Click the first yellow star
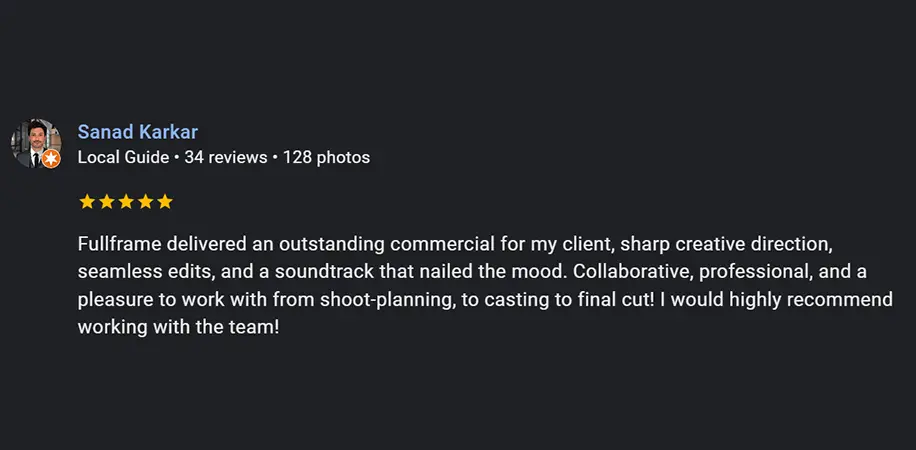Screen dimensions: 916x450 pyautogui.click(x=87, y=202)
